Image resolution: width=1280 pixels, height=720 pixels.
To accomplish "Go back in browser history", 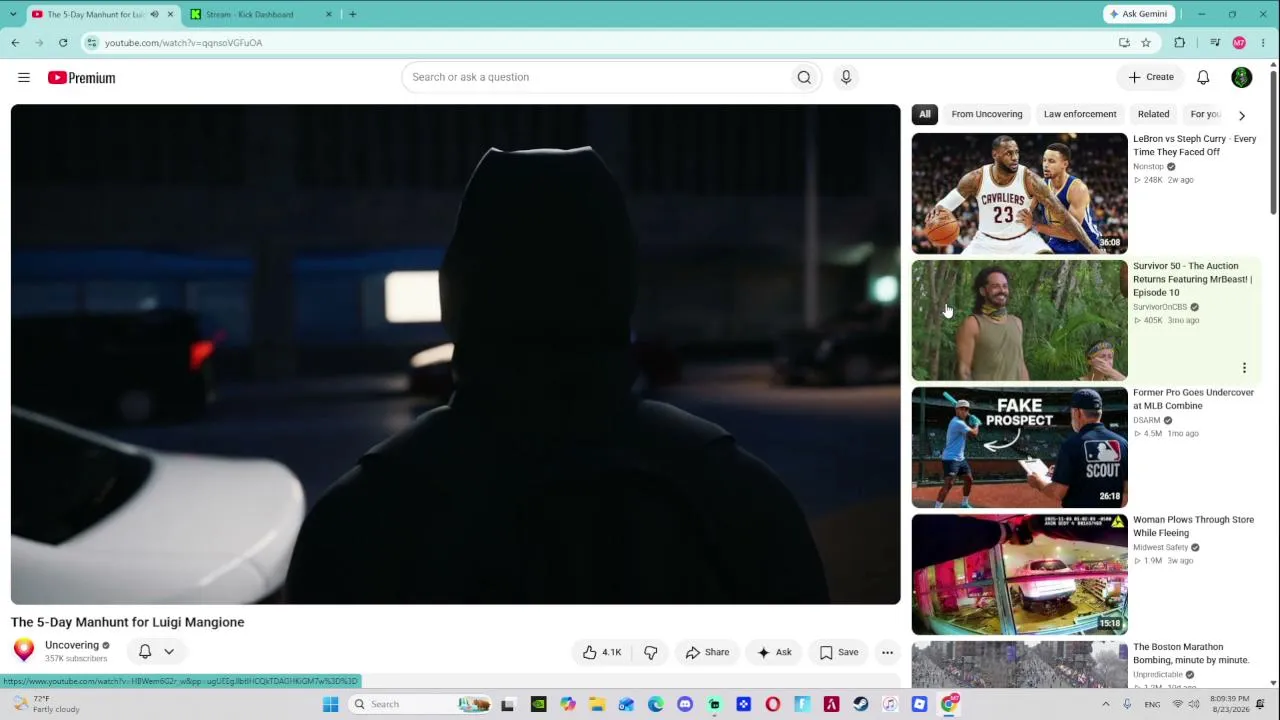I will [15, 43].
